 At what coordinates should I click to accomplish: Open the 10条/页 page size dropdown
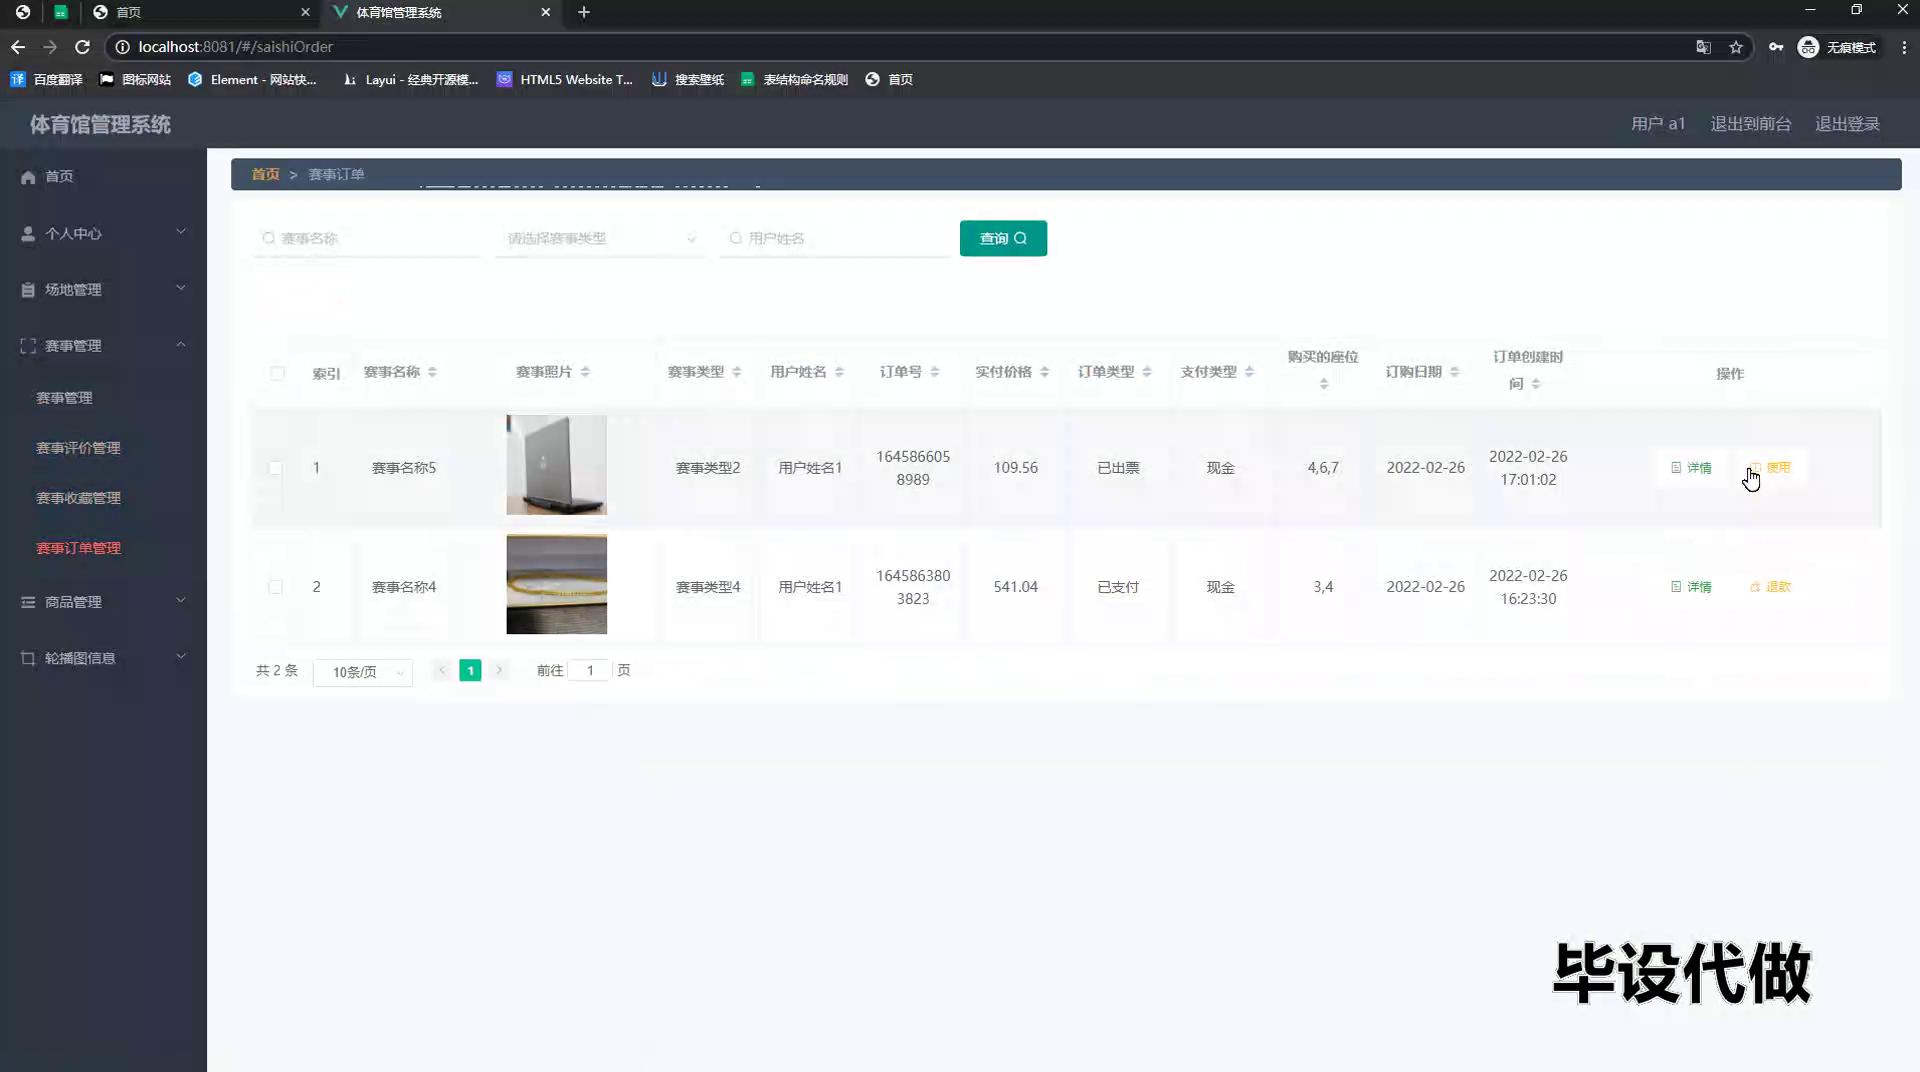(x=363, y=672)
